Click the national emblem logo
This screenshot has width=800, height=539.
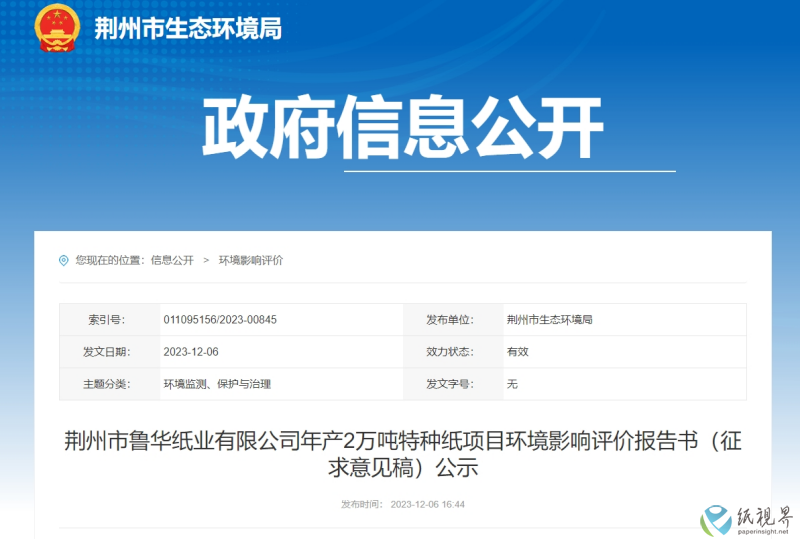[57, 28]
